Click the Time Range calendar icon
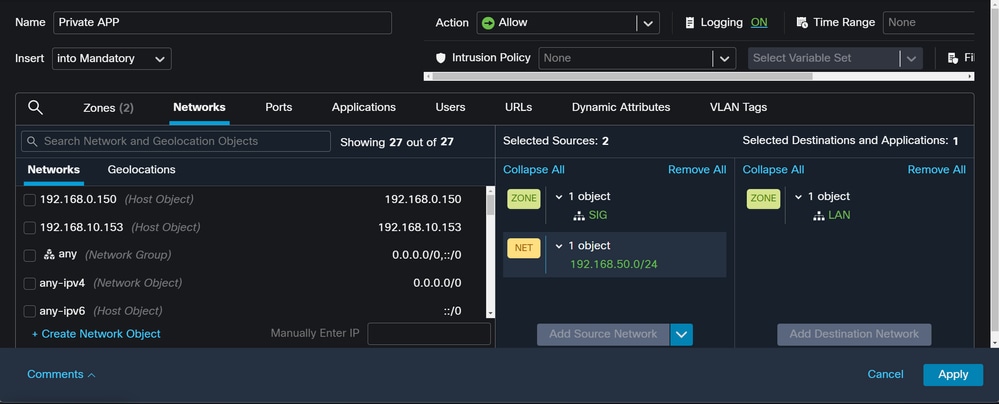Viewport: 999px width, 404px height. (x=802, y=23)
